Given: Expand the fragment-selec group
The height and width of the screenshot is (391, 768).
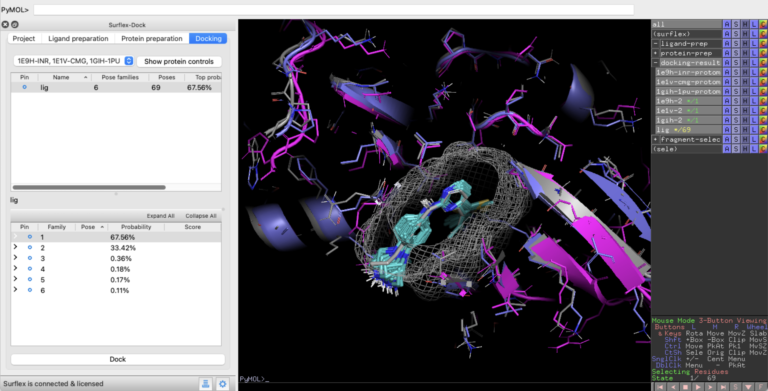Looking at the screenshot, I should pyautogui.click(x=656, y=140).
